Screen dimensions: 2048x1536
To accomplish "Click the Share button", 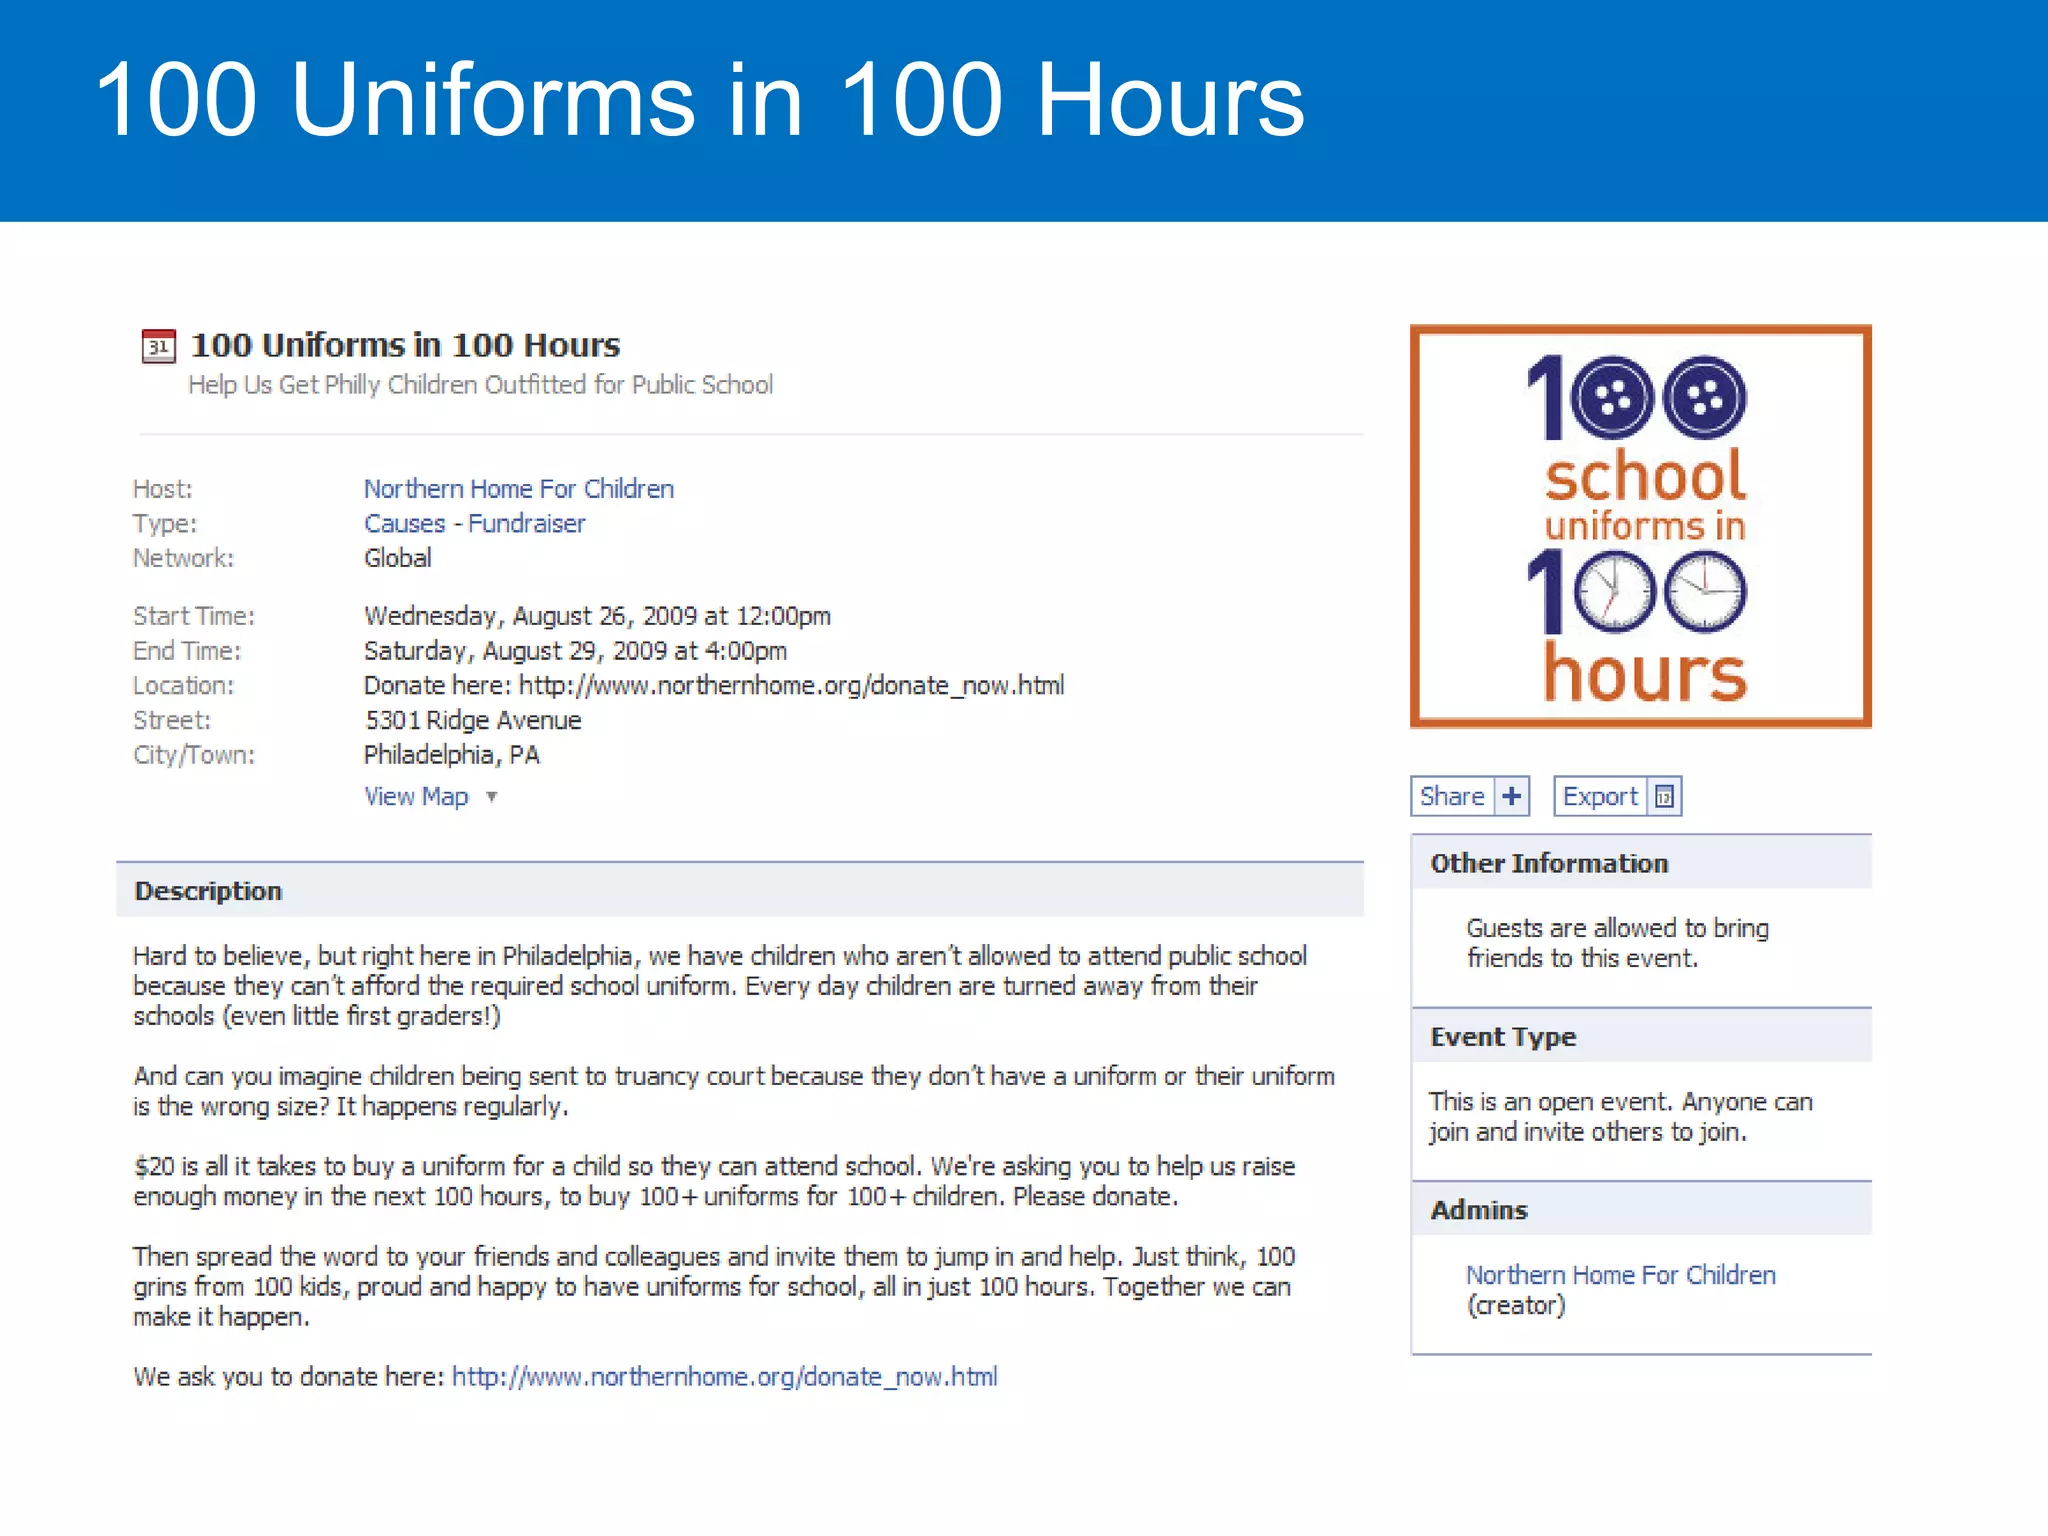I will [1470, 796].
